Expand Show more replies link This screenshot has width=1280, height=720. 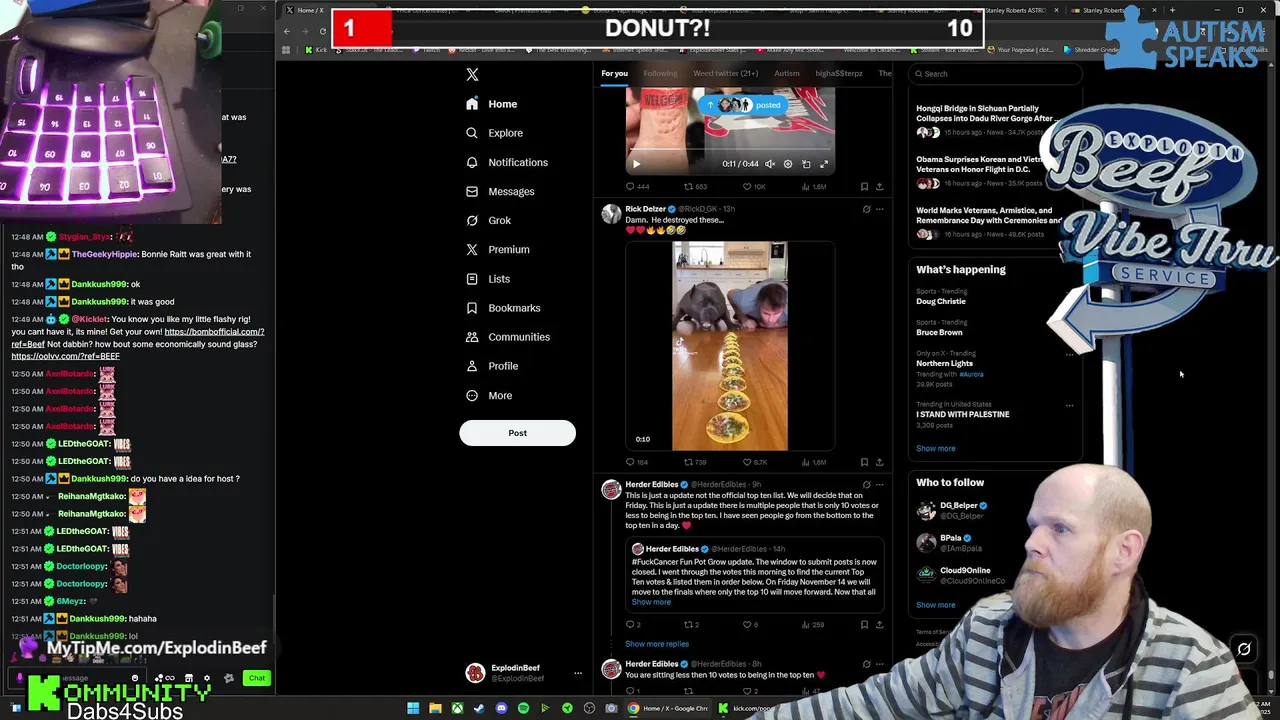657,644
